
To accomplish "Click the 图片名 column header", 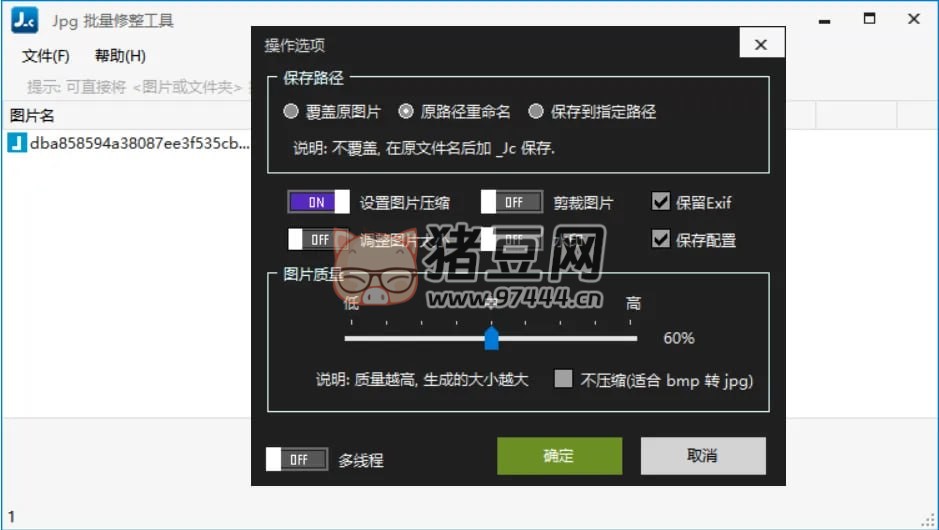I will 33,115.
